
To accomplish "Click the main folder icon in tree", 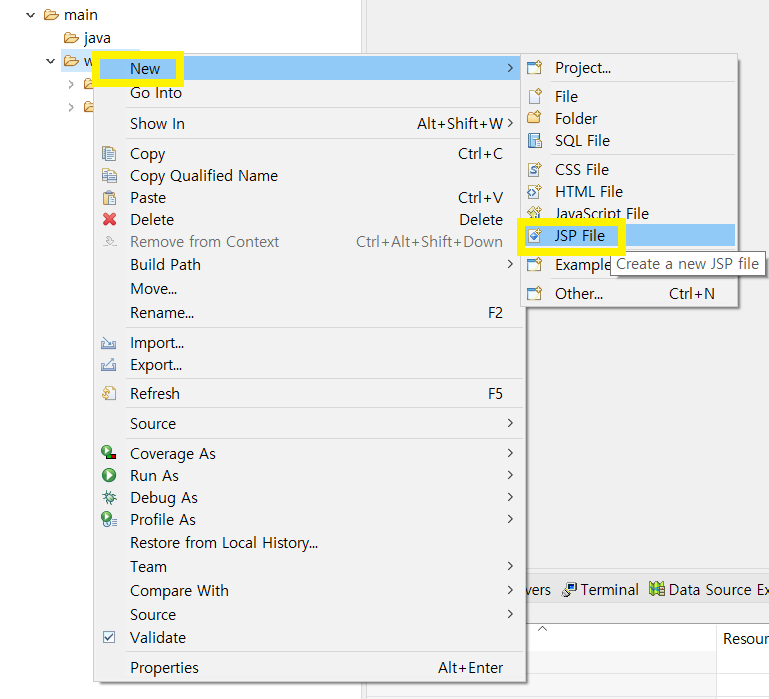I will pyautogui.click(x=51, y=15).
